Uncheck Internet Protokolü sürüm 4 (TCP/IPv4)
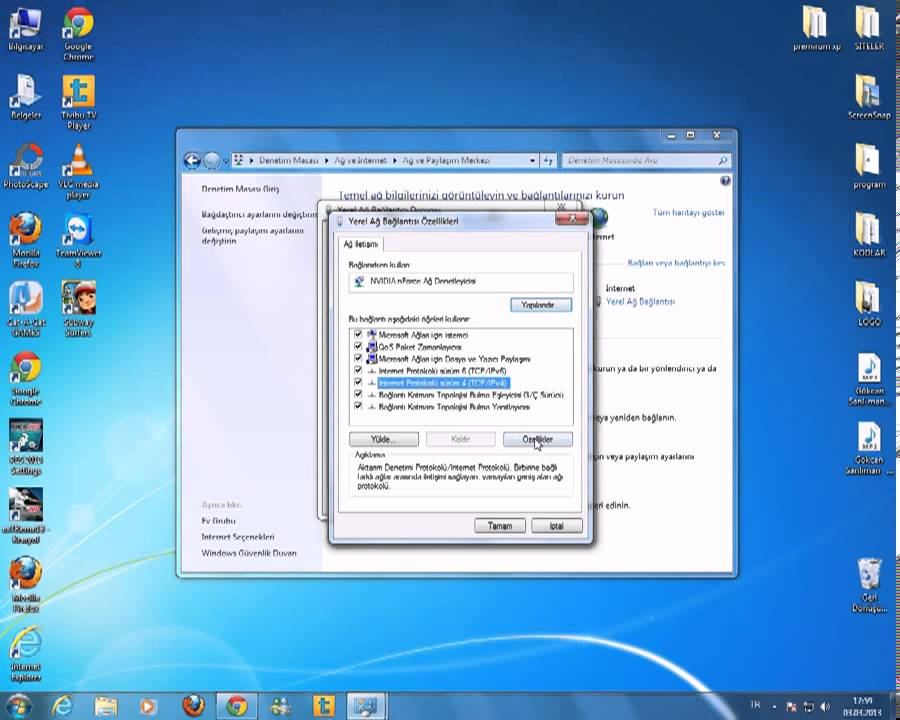 (358, 382)
